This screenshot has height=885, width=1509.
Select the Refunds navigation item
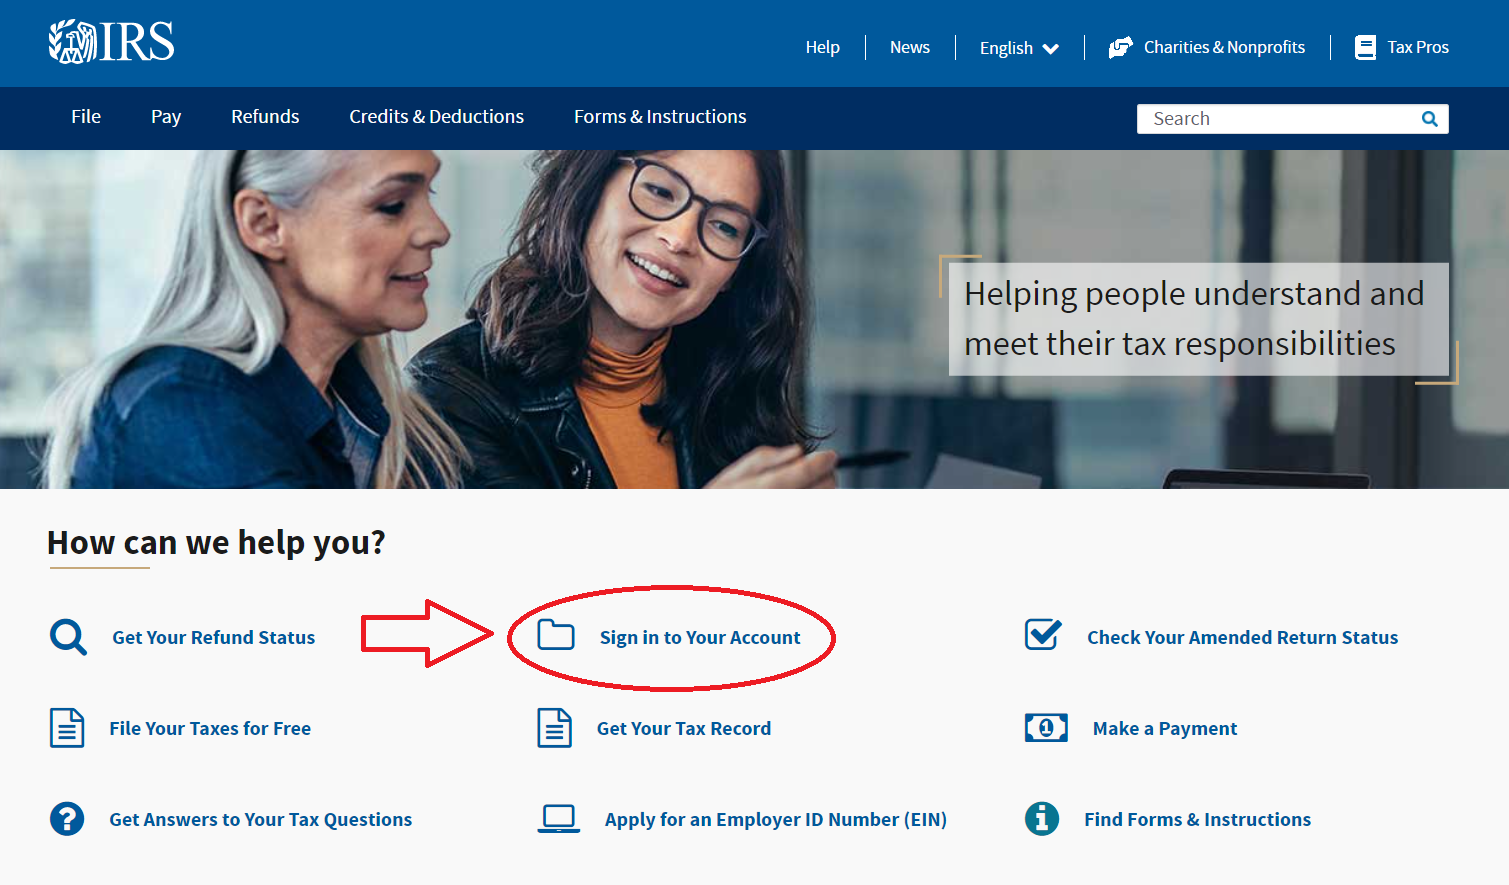pyautogui.click(x=264, y=117)
